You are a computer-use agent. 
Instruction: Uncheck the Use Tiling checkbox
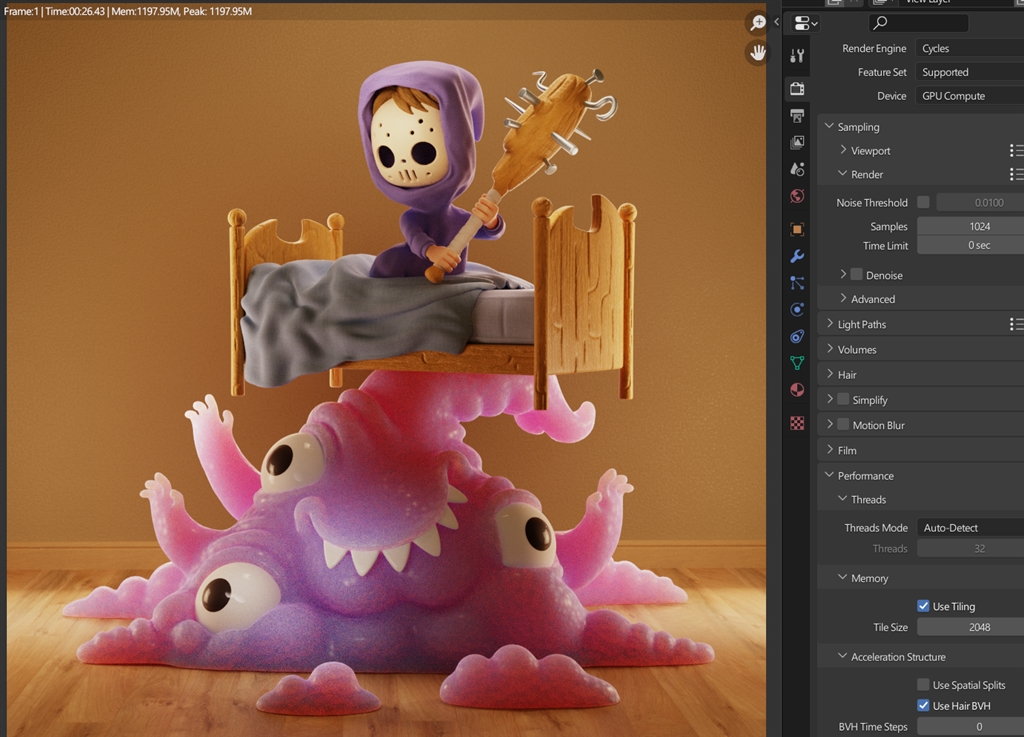tap(923, 606)
